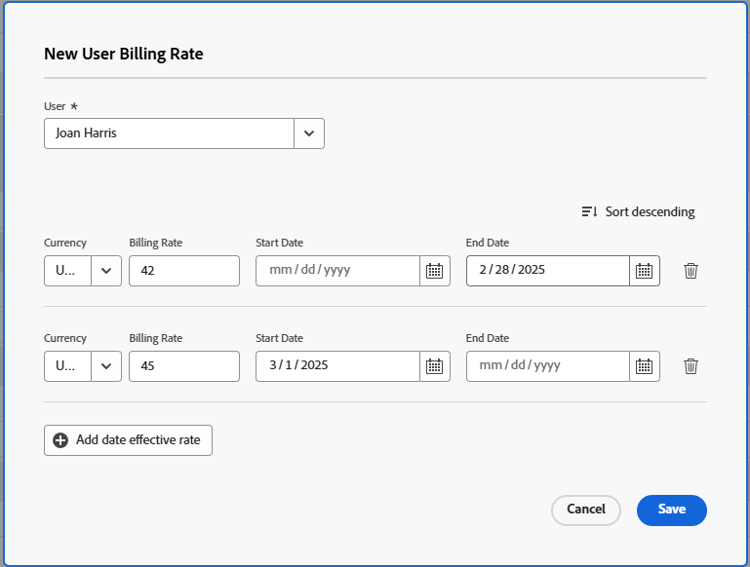Click the Start Date field showing 3/1/2025
The height and width of the screenshot is (567, 750).
pos(336,366)
